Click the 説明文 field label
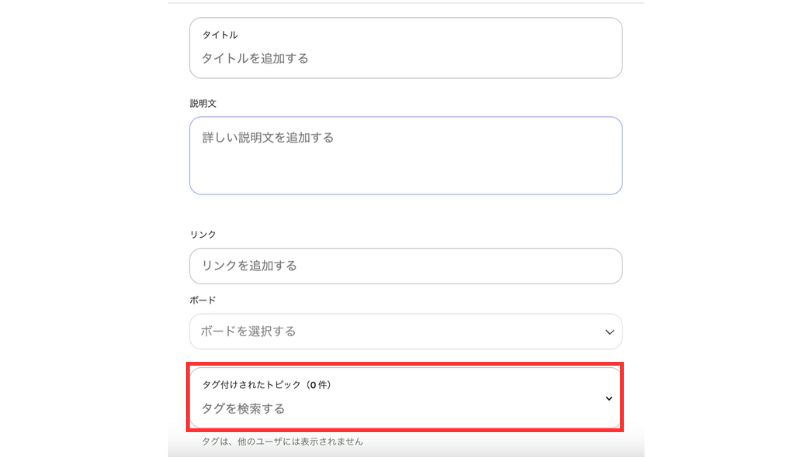Viewport: 812px width, 457px height. point(203,104)
